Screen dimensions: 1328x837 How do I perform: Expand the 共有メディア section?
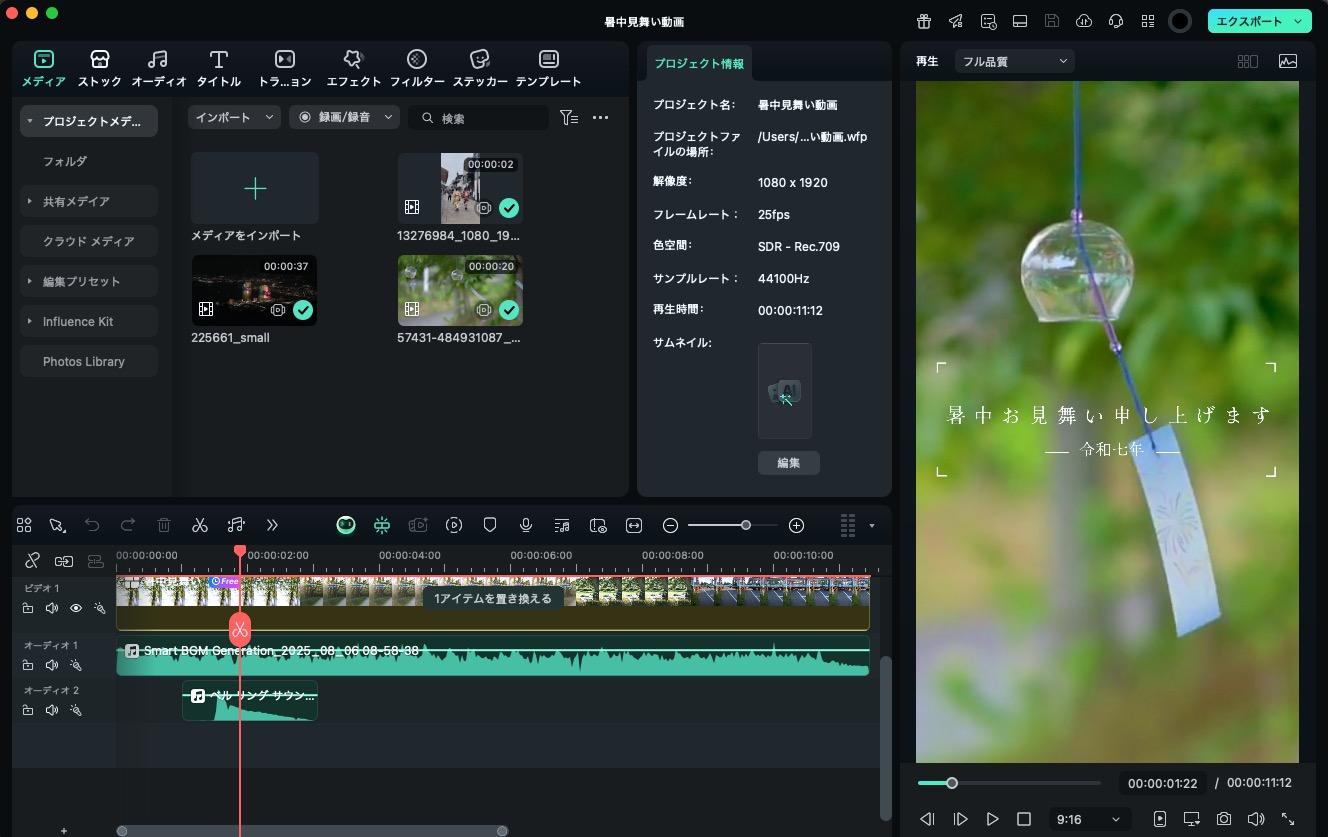point(30,201)
